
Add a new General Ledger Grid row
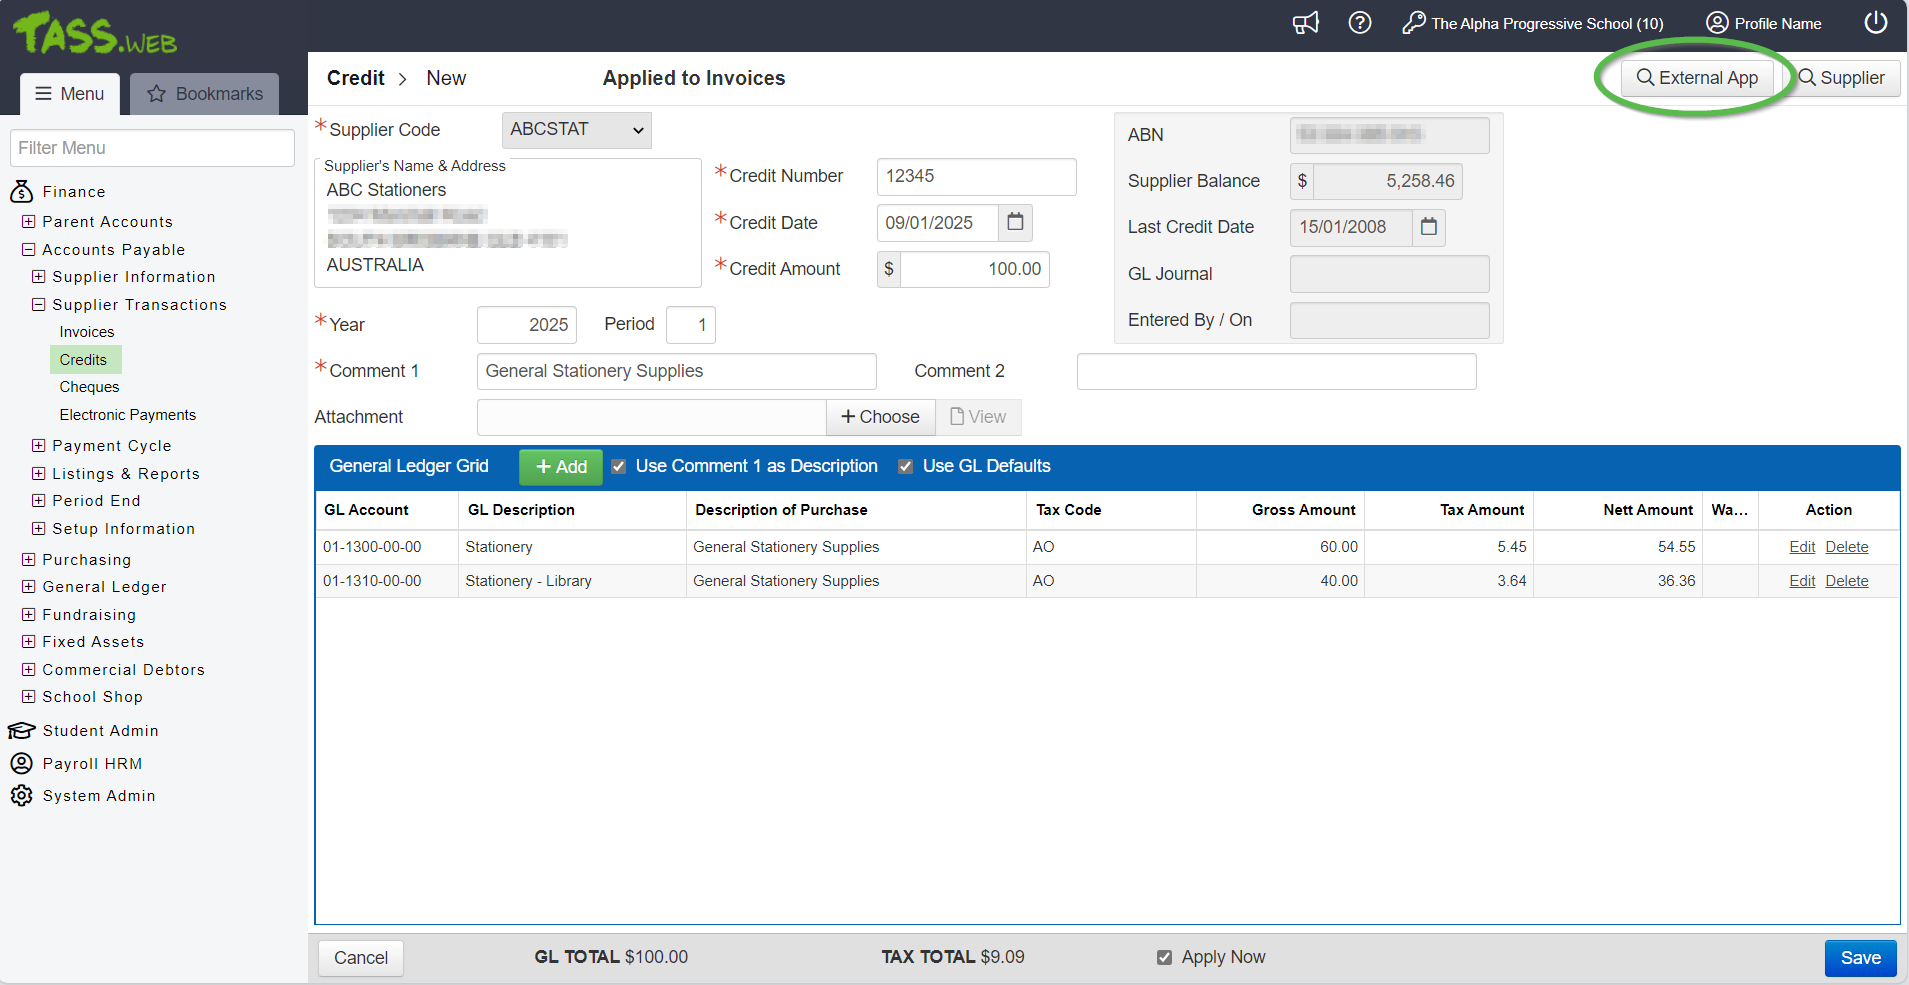coord(561,467)
